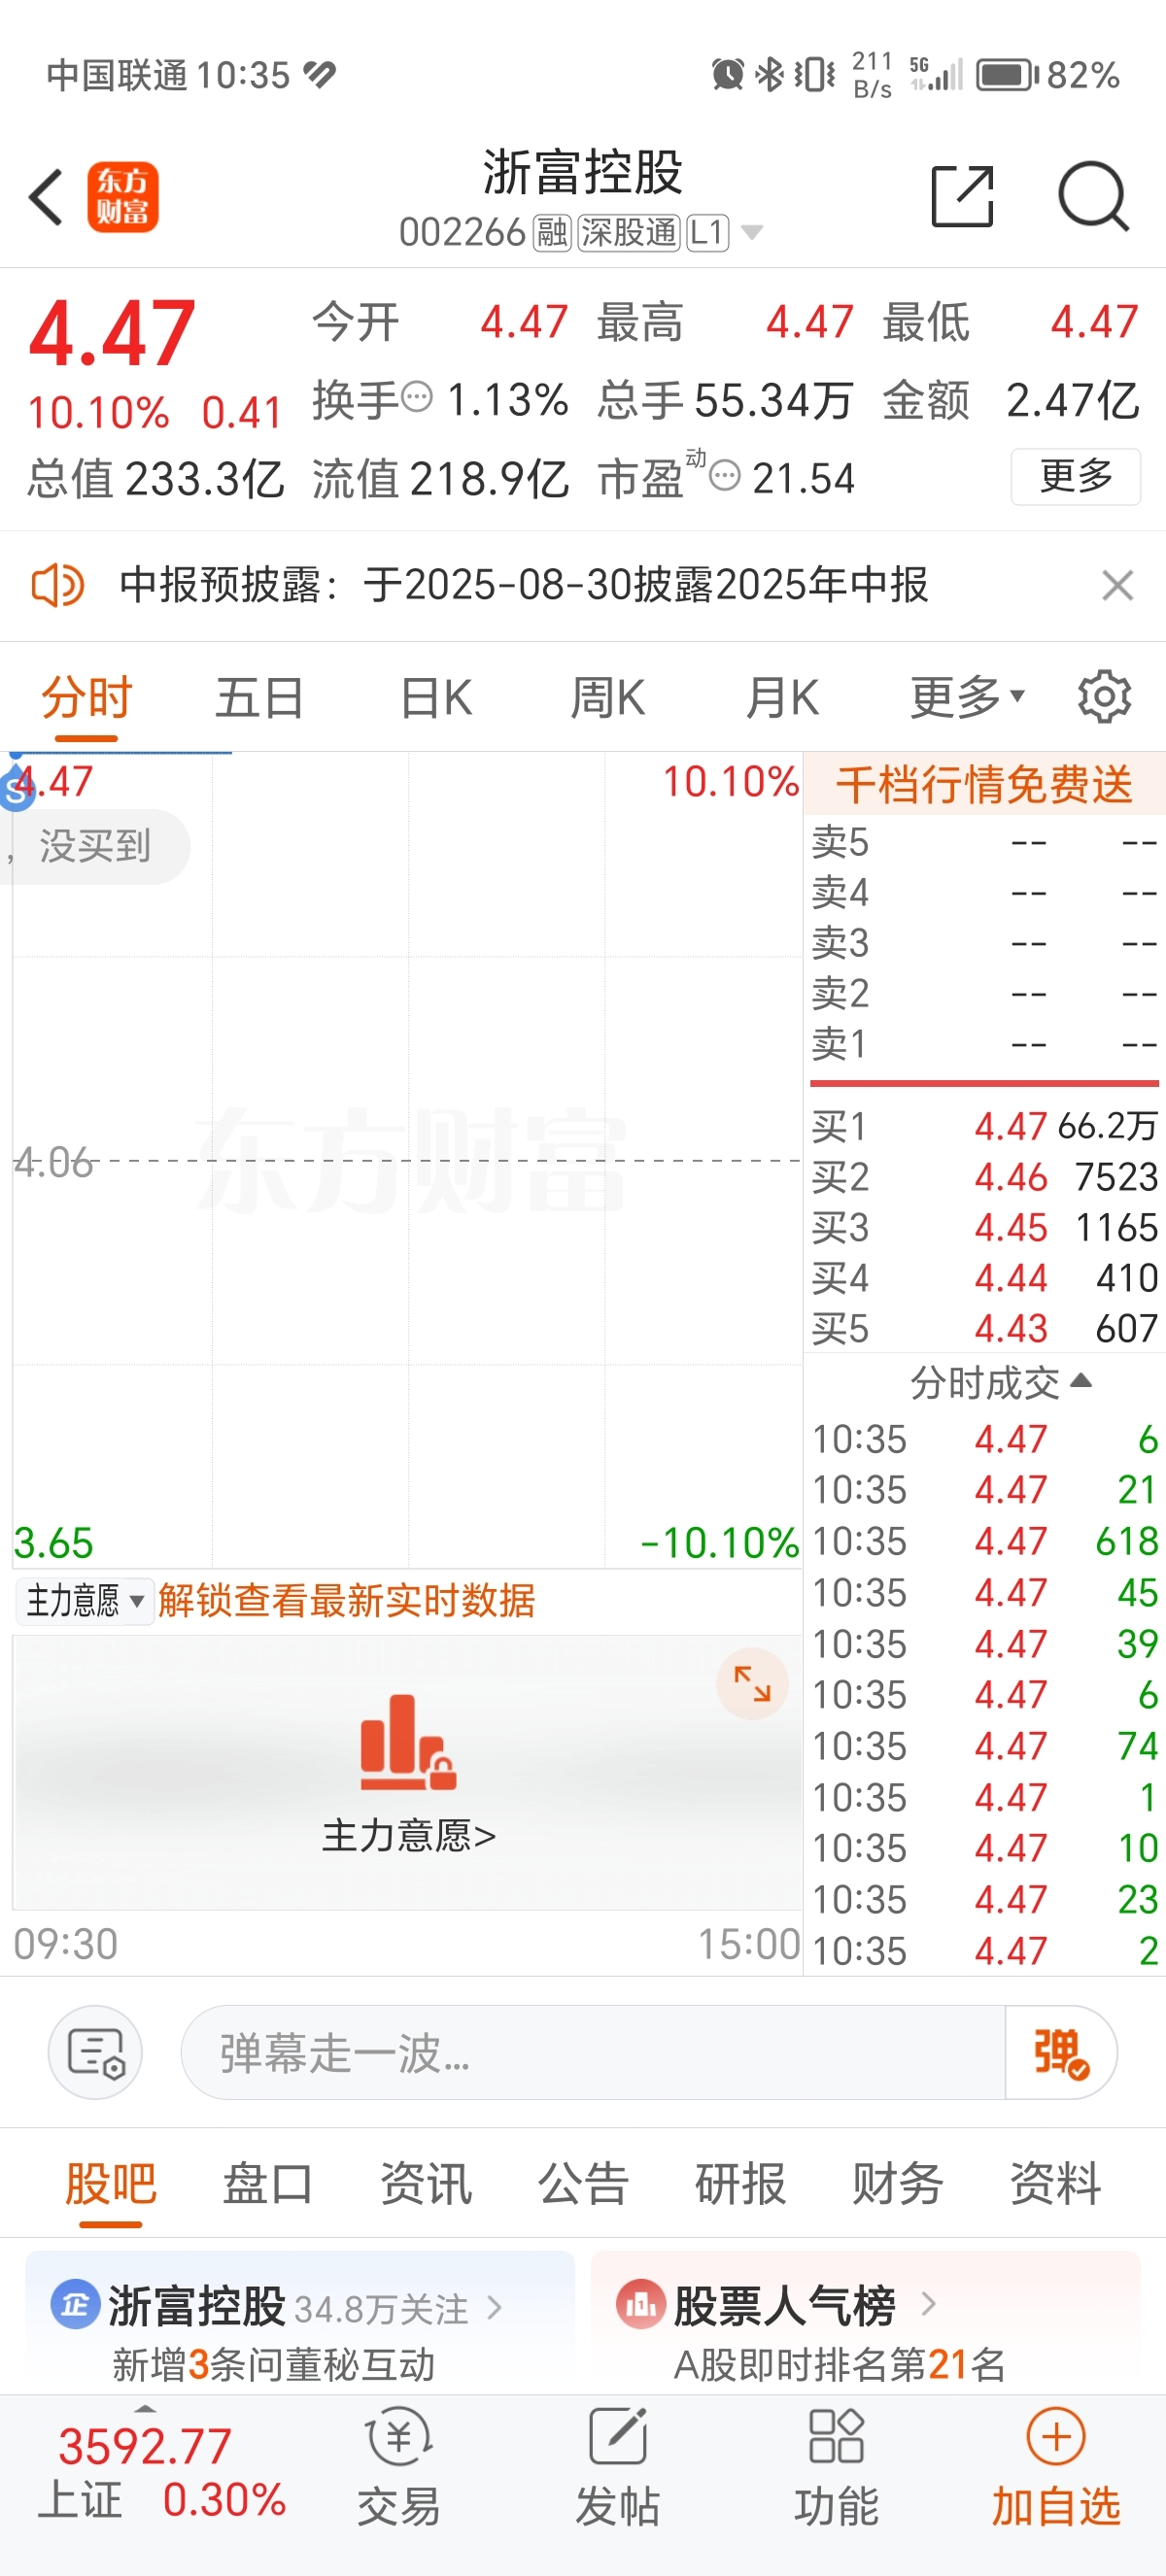The image size is (1166, 2576).
Task: Tap the blue S marker icon
Action: click(x=17, y=789)
